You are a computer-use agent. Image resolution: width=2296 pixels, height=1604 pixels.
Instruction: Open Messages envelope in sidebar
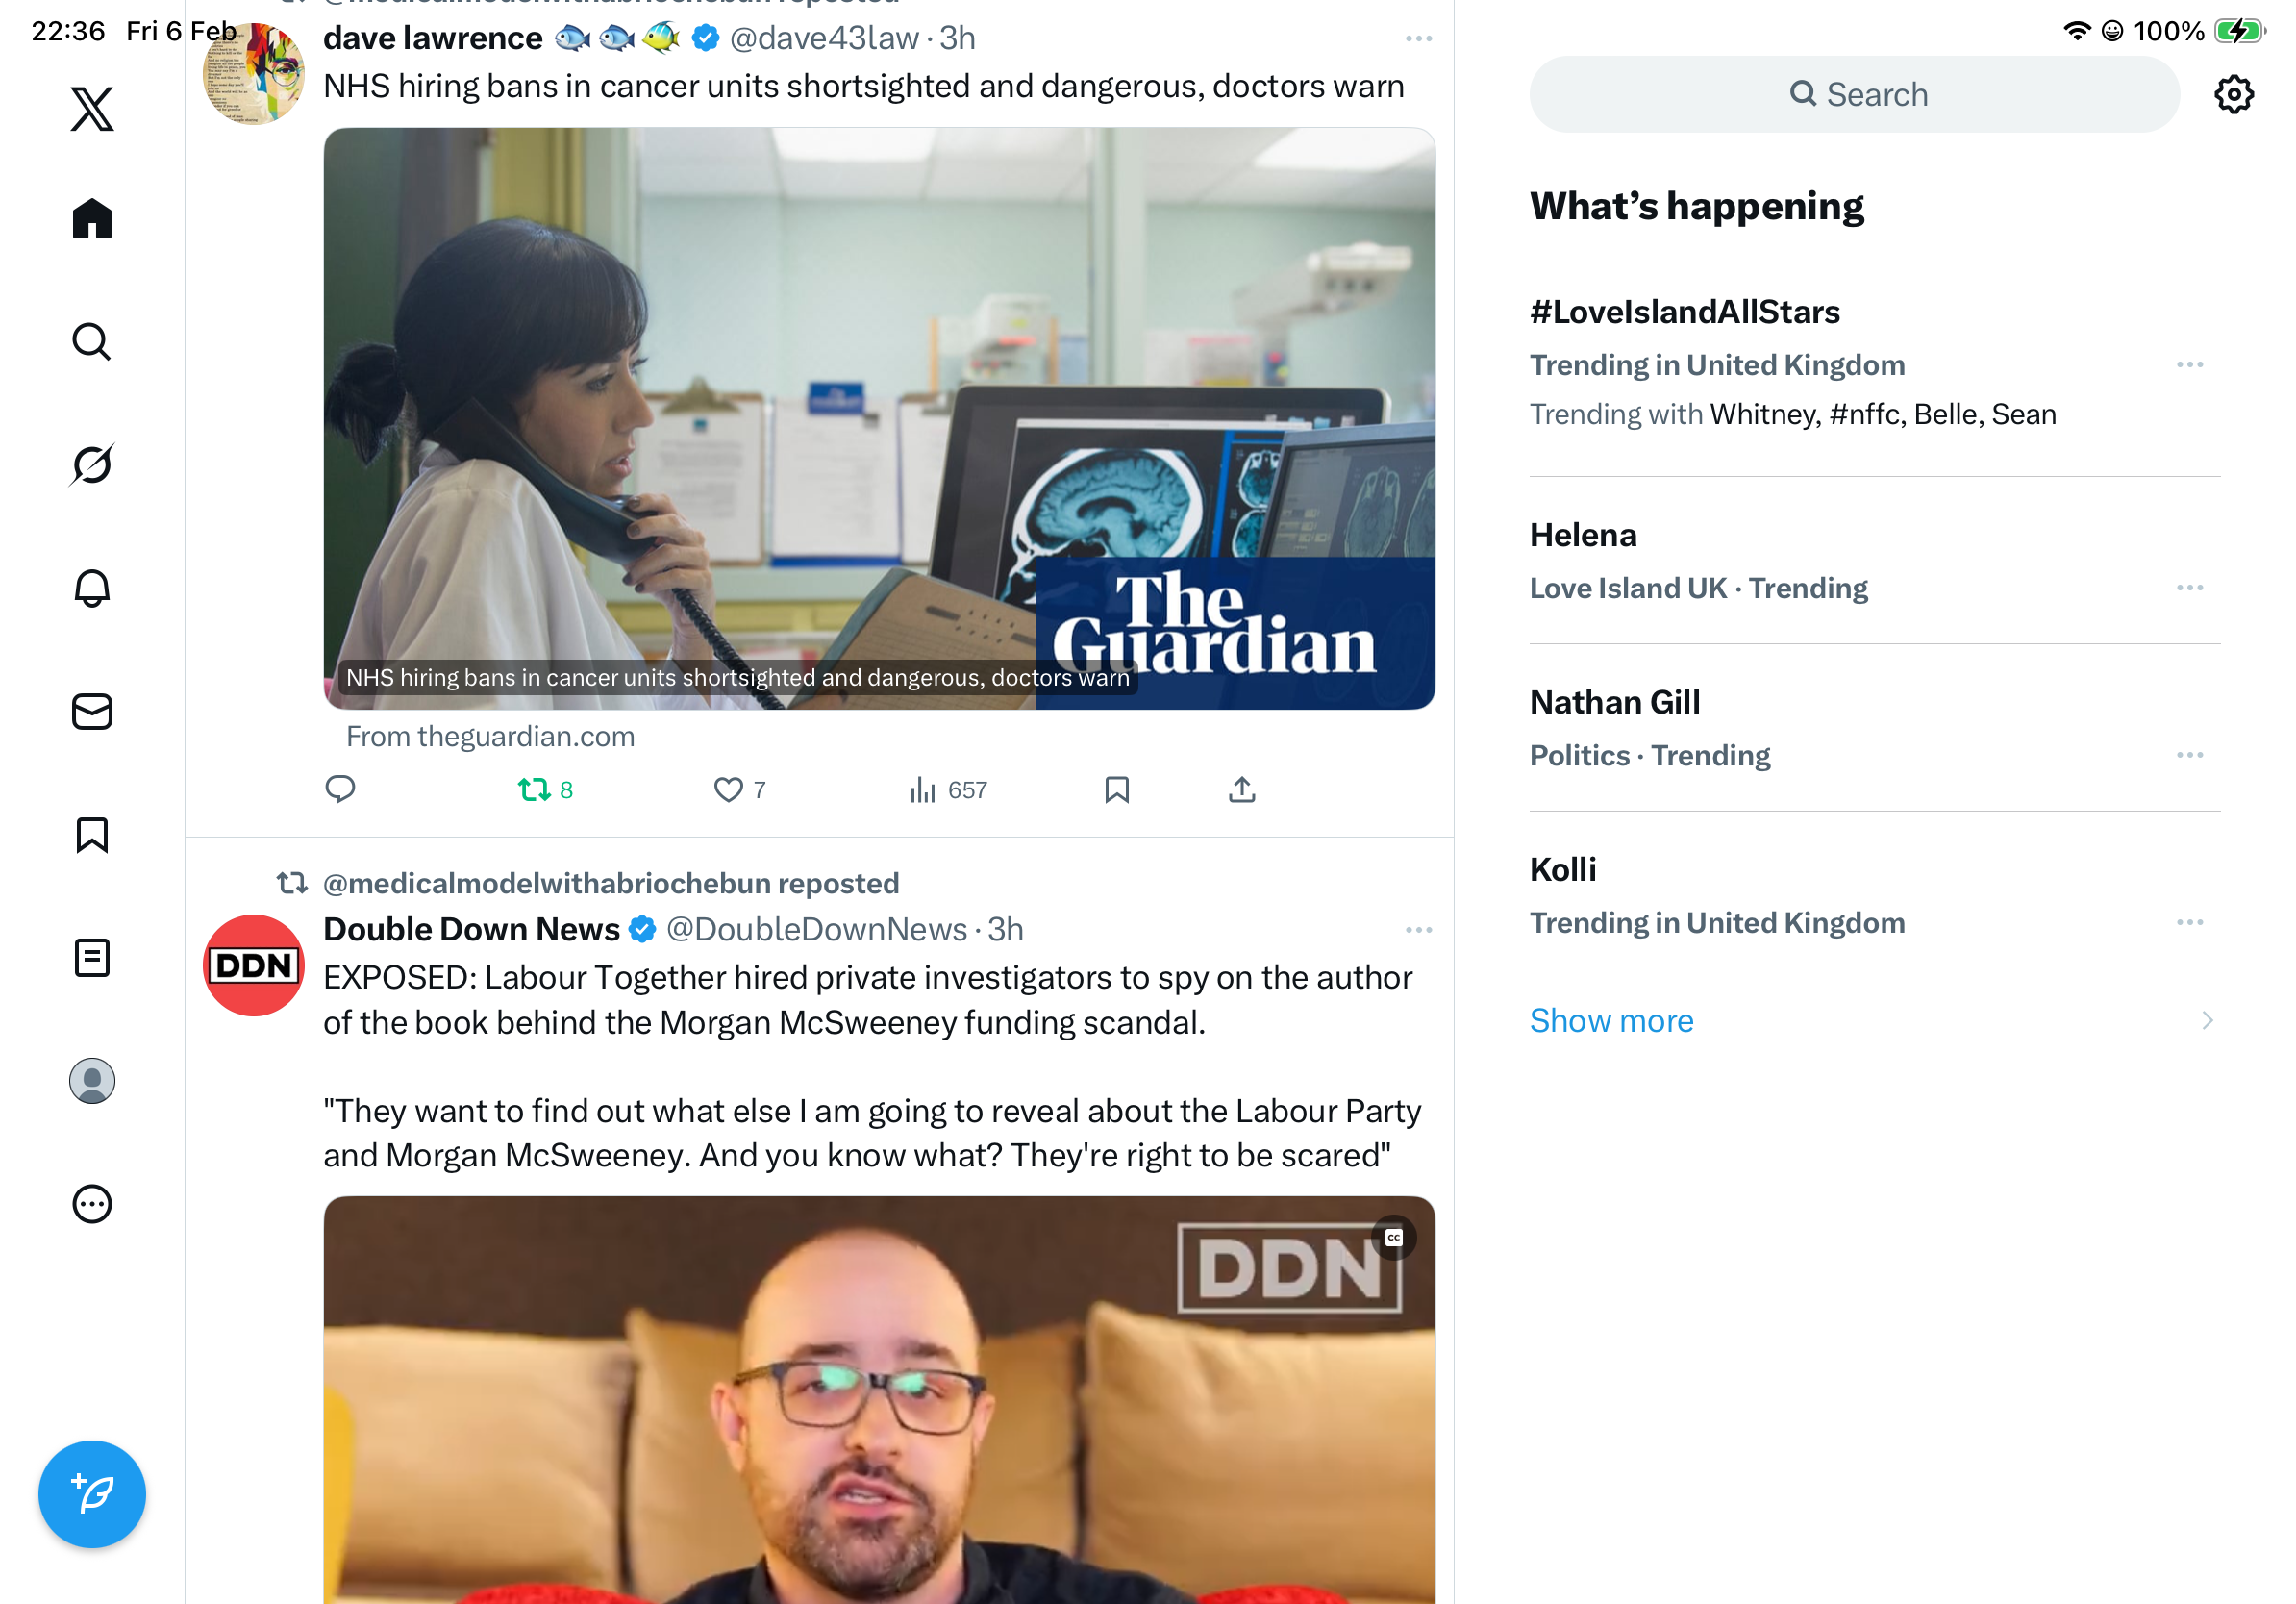(x=92, y=711)
